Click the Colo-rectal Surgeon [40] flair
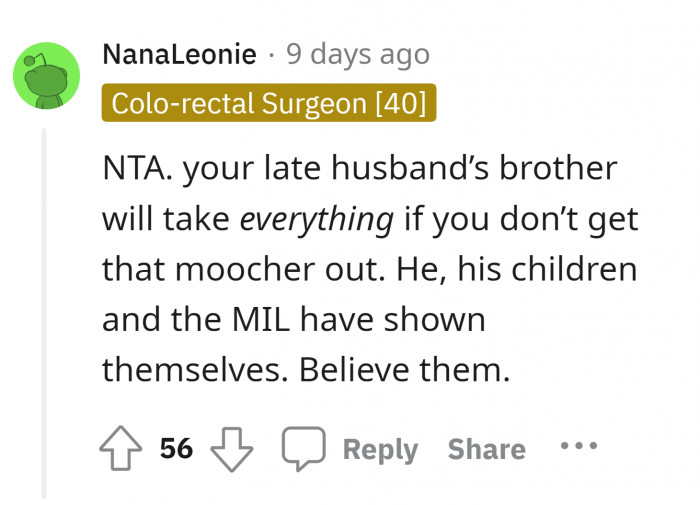This screenshot has width=700, height=505. click(269, 103)
